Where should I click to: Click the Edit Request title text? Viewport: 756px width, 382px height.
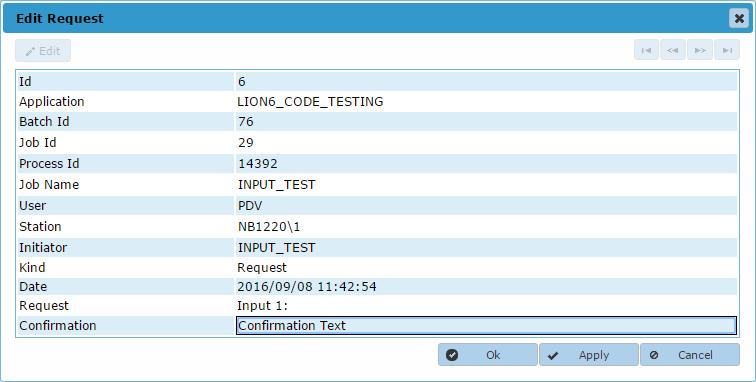click(60, 18)
